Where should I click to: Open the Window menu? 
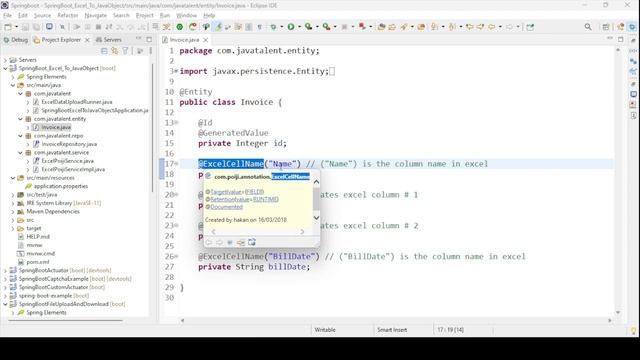pyautogui.click(x=187, y=15)
